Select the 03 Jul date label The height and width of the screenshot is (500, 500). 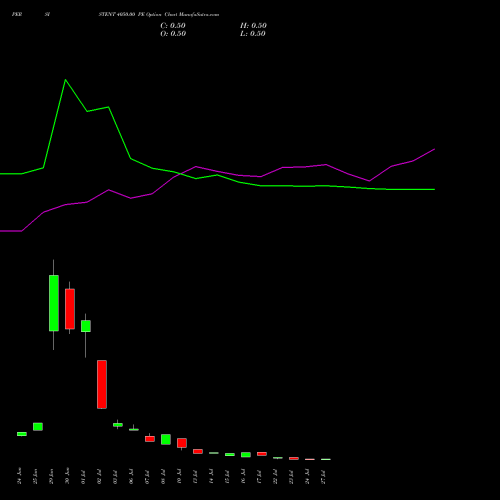click(115, 477)
